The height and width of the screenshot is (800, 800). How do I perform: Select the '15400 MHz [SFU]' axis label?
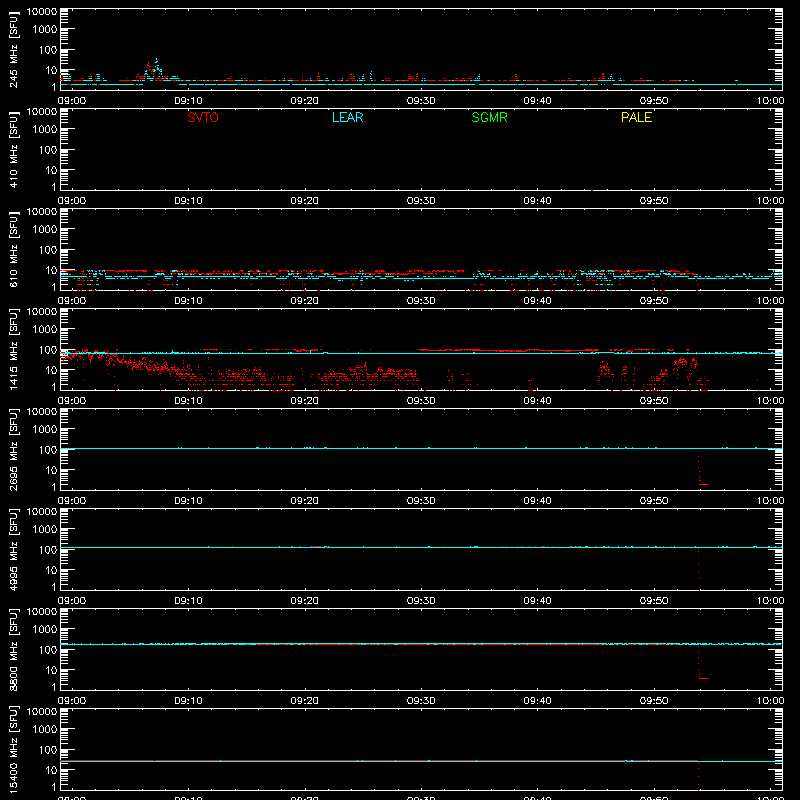14,749
